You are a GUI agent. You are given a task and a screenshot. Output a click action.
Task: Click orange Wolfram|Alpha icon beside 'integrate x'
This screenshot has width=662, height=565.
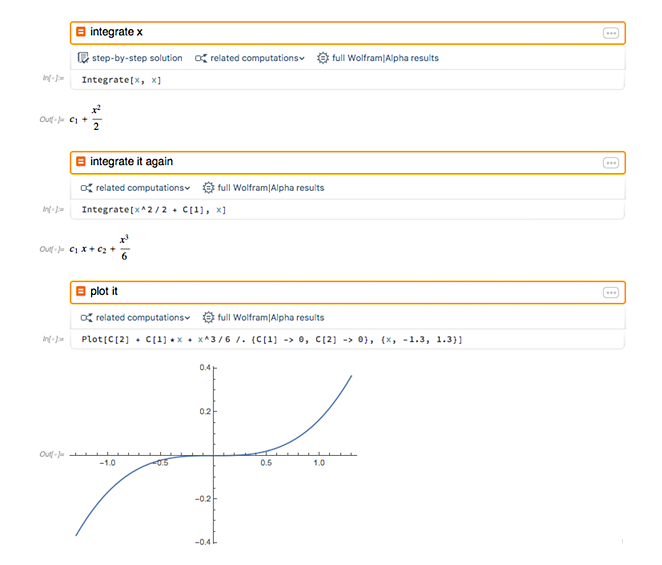point(82,33)
